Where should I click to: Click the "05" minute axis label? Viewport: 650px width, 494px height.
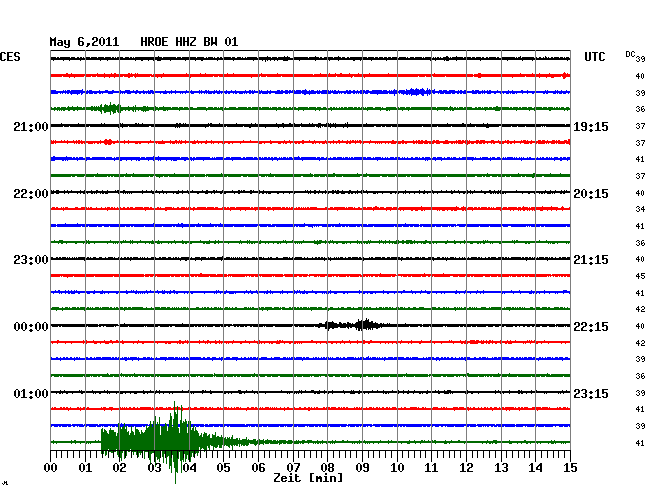click(223, 468)
